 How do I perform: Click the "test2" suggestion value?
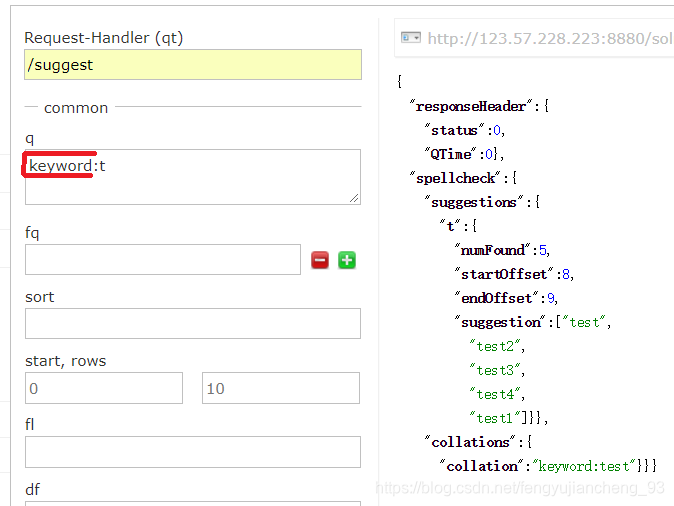coord(495,346)
